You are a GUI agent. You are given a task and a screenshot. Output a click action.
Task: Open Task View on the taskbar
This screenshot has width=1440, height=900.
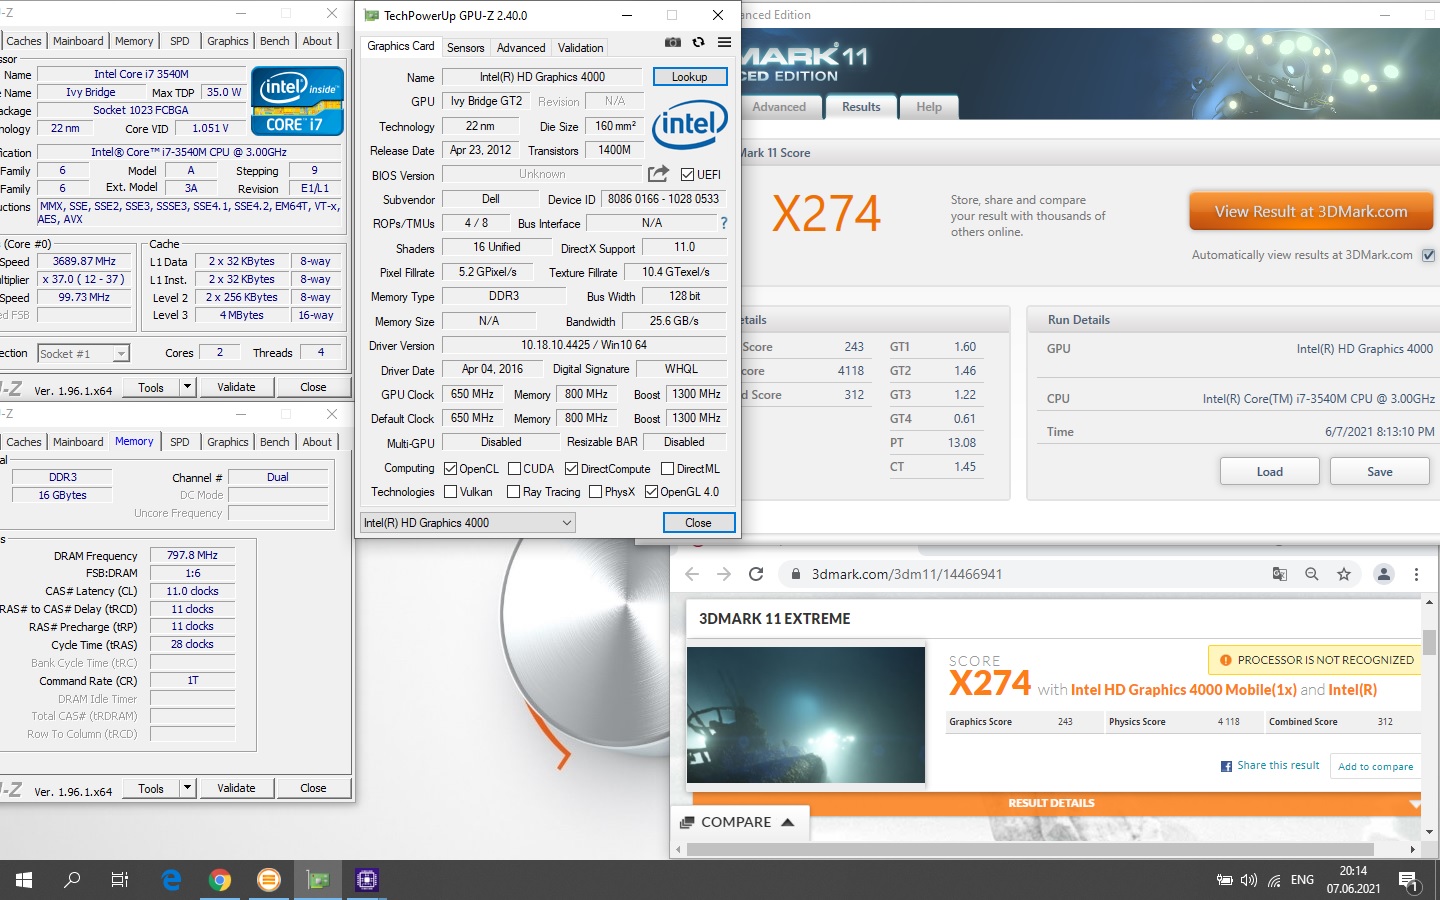pos(120,880)
